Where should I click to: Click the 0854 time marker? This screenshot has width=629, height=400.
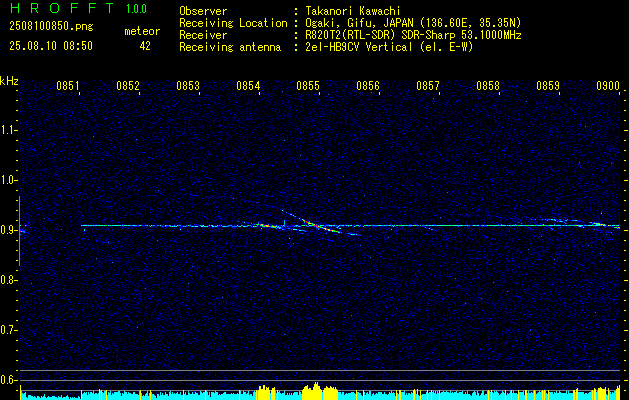tap(248, 85)
